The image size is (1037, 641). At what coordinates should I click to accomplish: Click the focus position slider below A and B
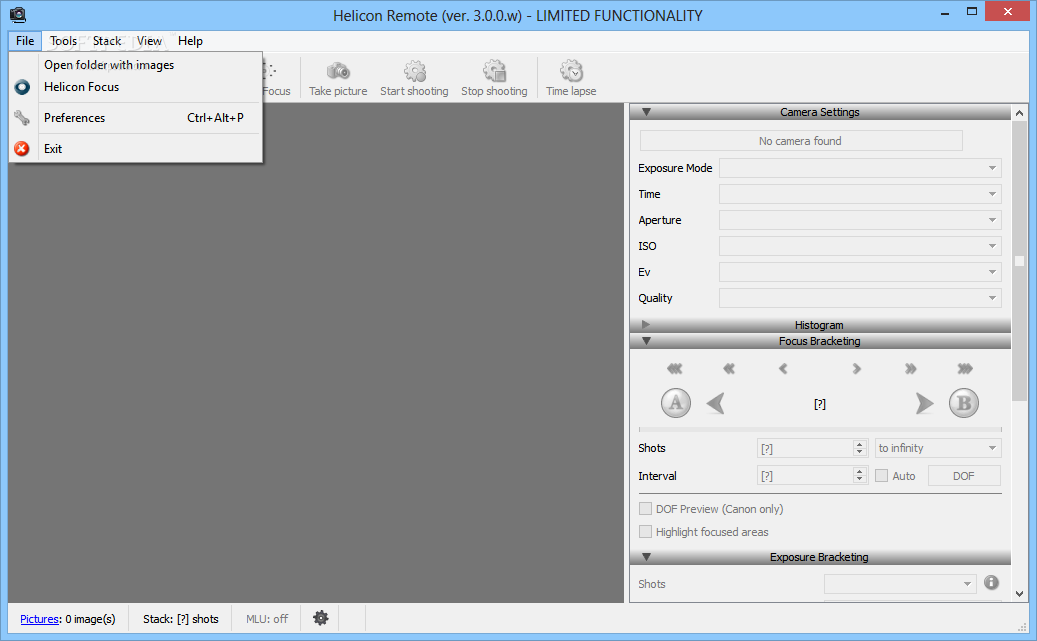pos(820,429)
